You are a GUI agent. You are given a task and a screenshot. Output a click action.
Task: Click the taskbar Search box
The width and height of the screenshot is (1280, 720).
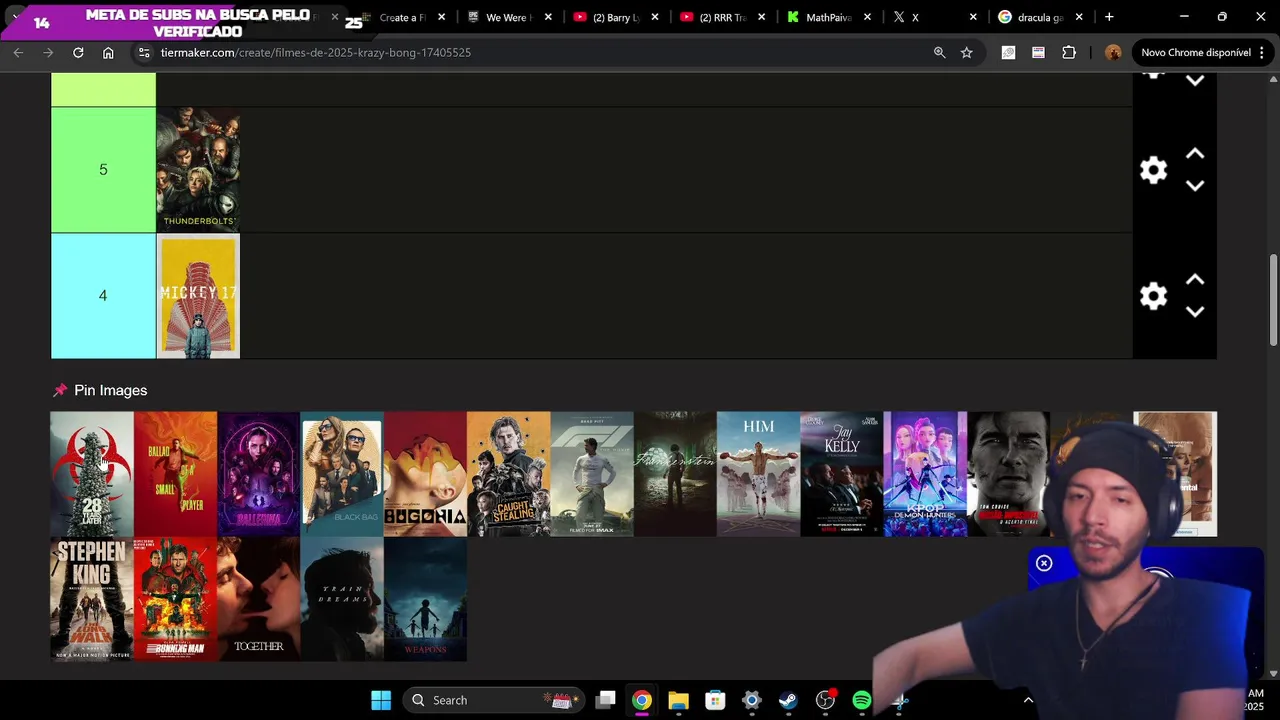(x=494, y=700)
